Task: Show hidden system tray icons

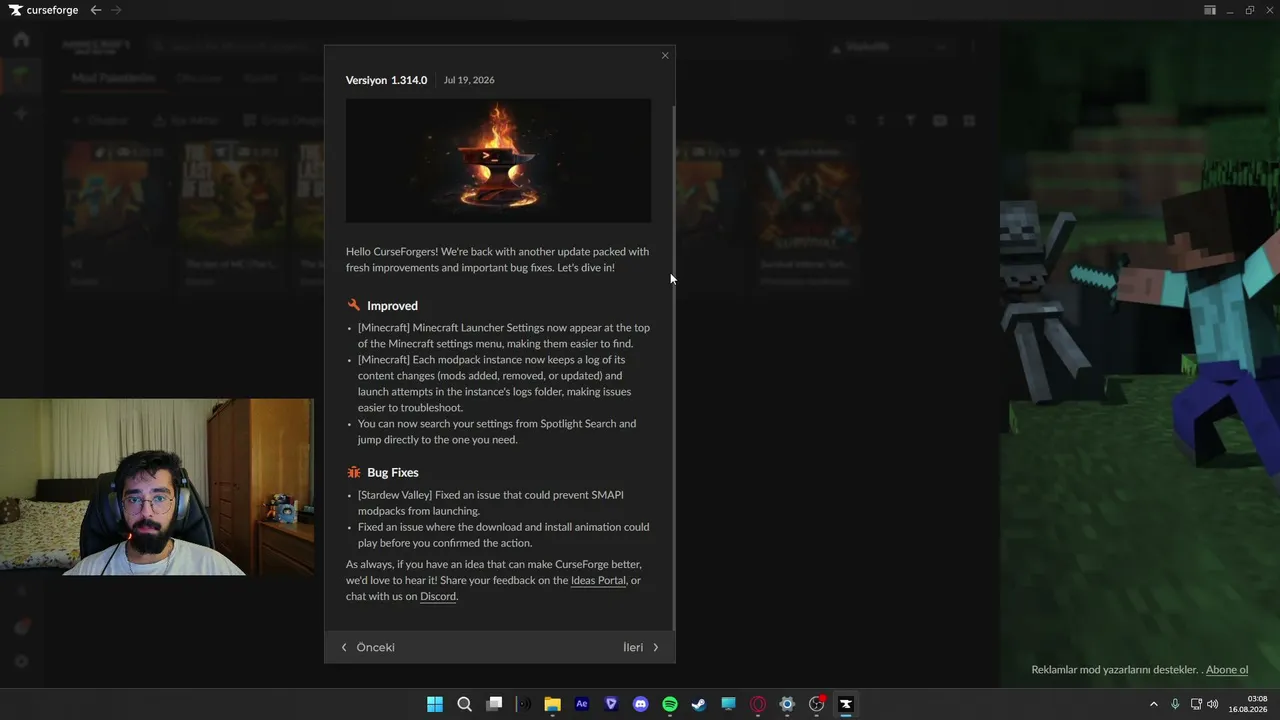Action: tap(1153, 704)
